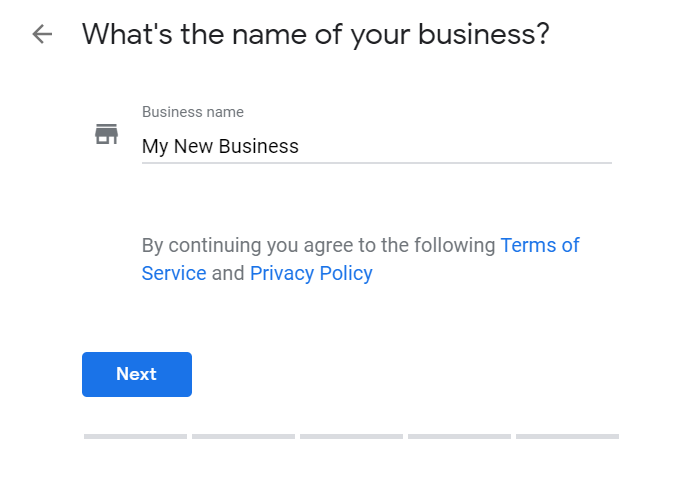The image size is (684, 478).
Task: Click the storefront icon beside Business name
Action: 106,134
